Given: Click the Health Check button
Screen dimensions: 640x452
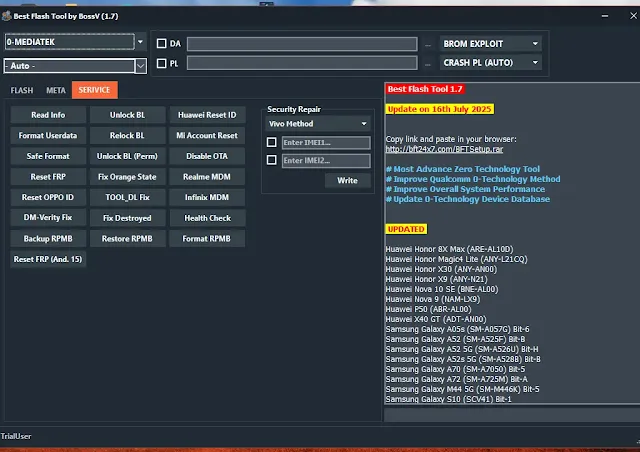Looking at the screenshot, I should [207, 218].
